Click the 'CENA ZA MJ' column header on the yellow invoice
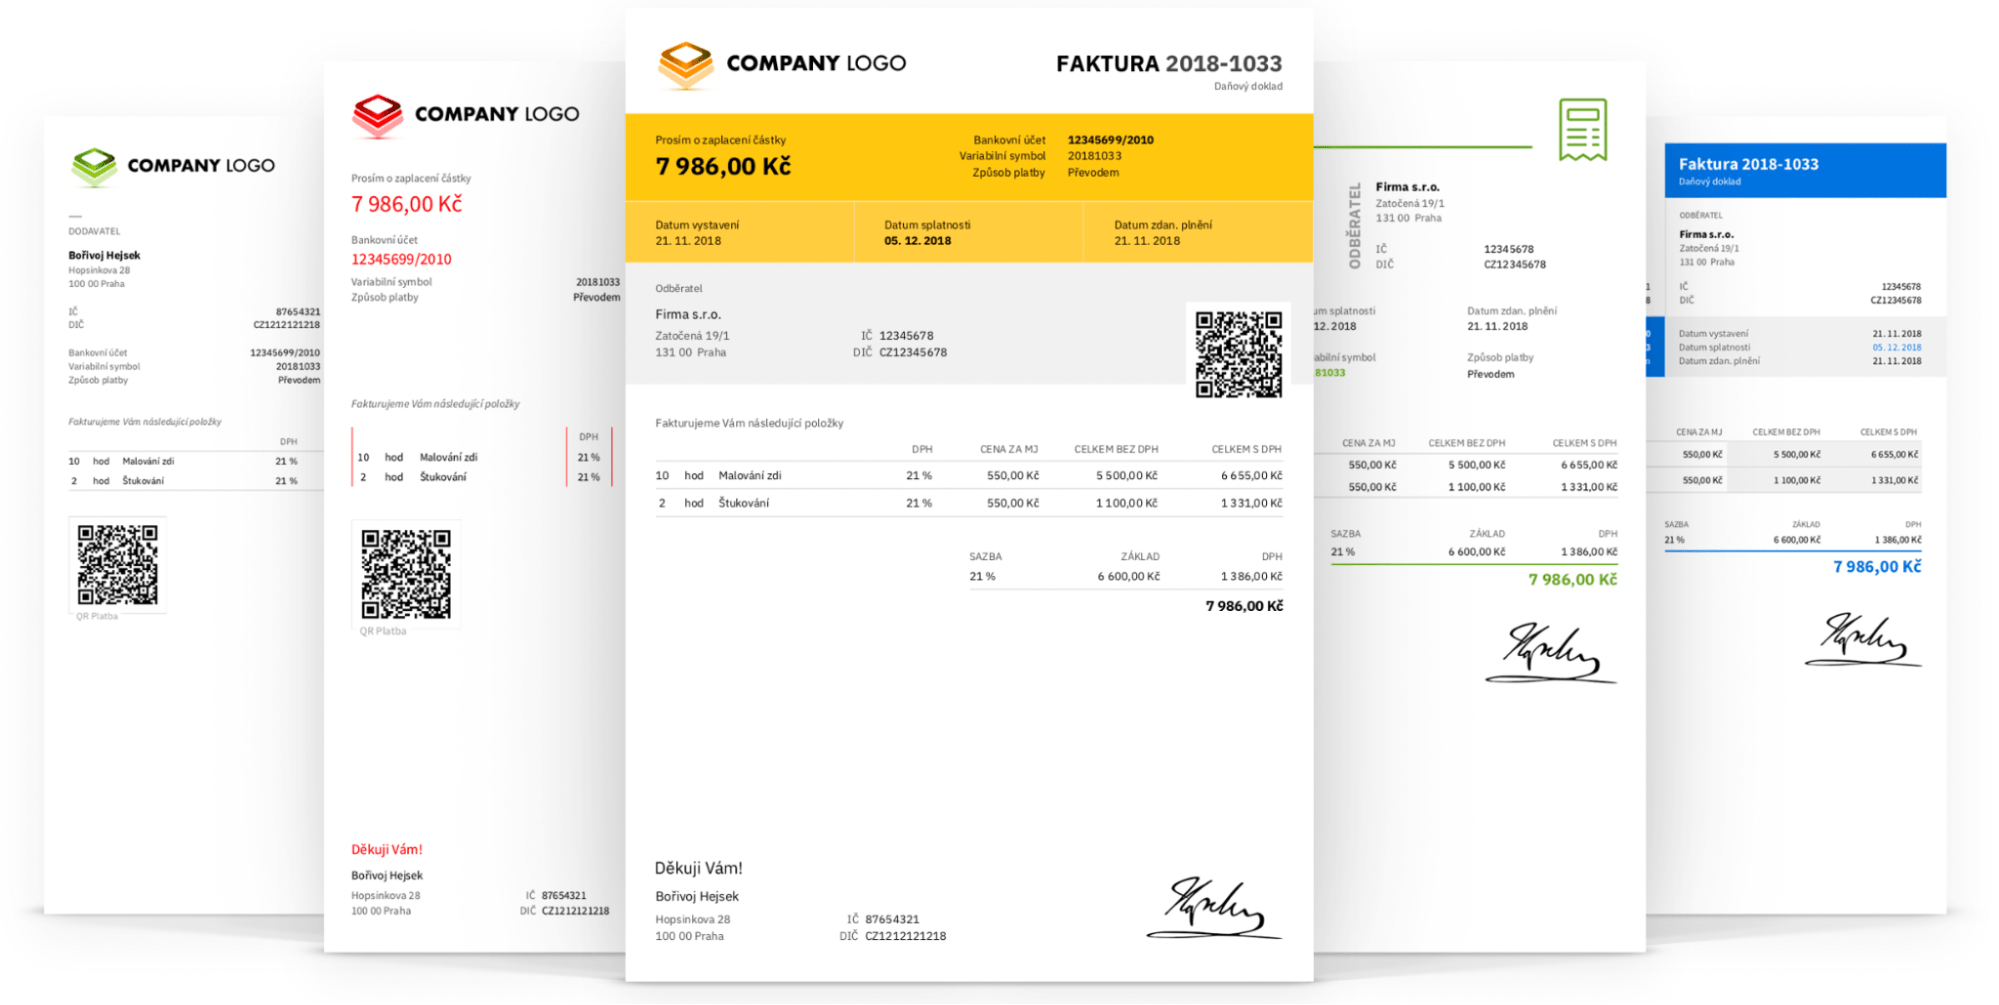Viewport: 1999px width, 1005px height. 1009,450
